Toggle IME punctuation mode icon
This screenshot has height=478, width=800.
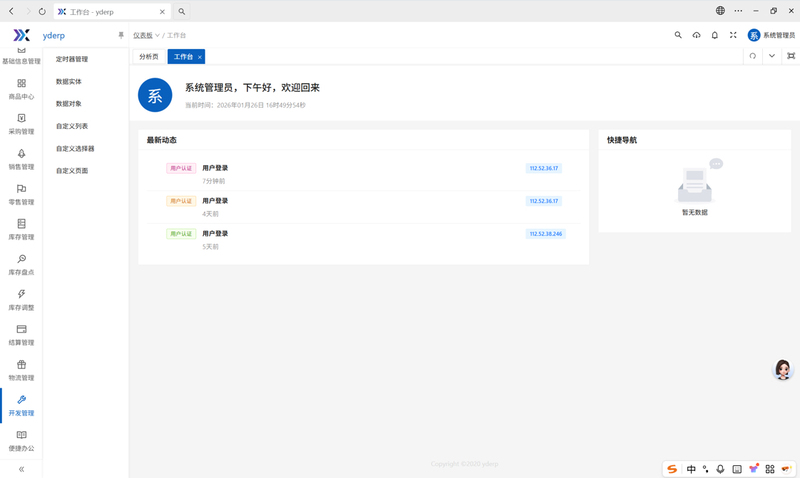[x=706, y=469]
